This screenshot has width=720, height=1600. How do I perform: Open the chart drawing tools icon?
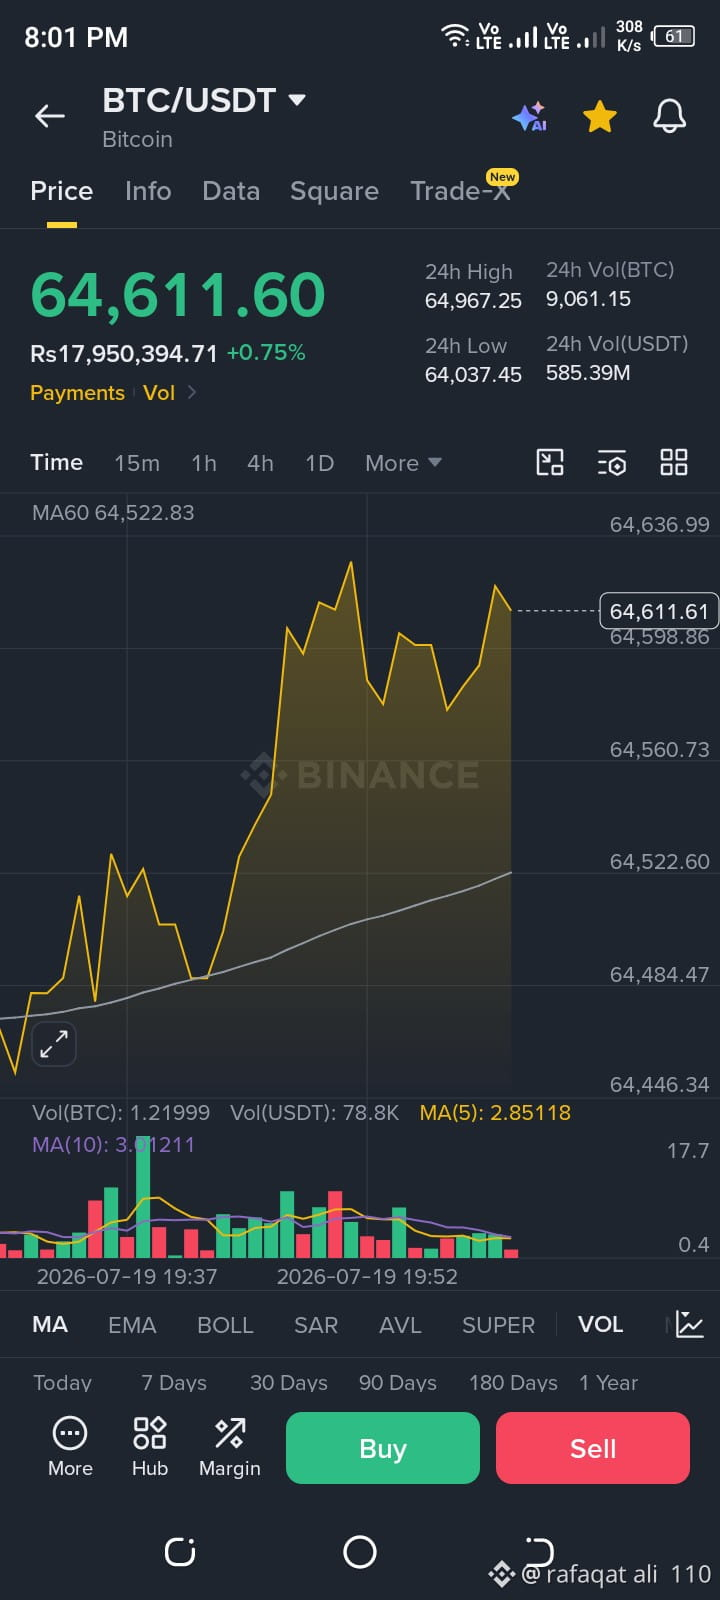(550, 462)
